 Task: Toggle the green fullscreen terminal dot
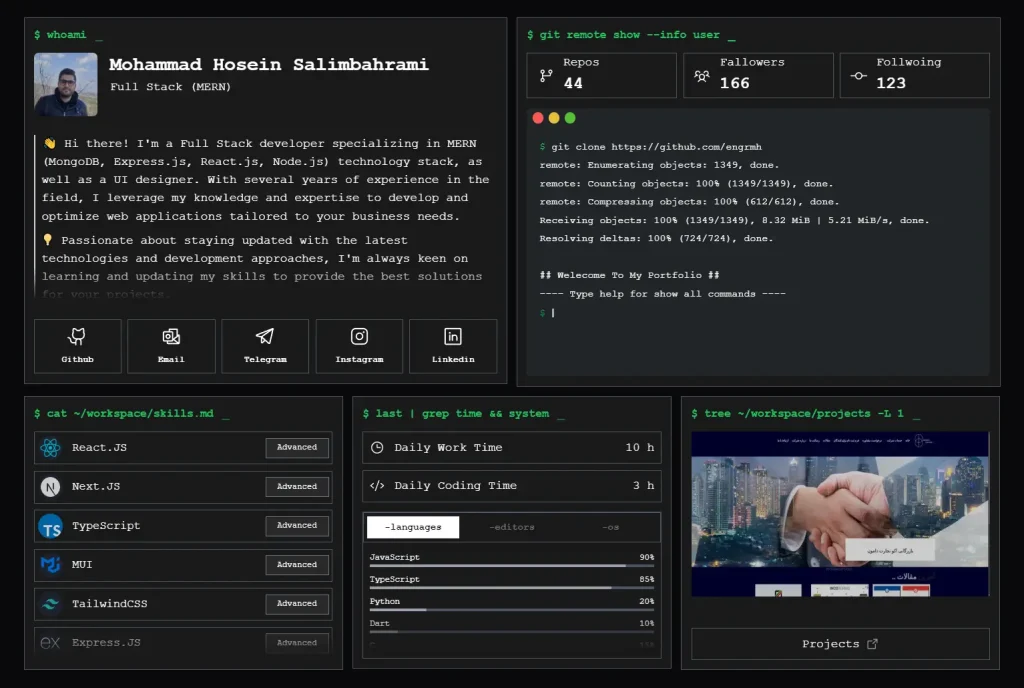(x=569, y=117)
